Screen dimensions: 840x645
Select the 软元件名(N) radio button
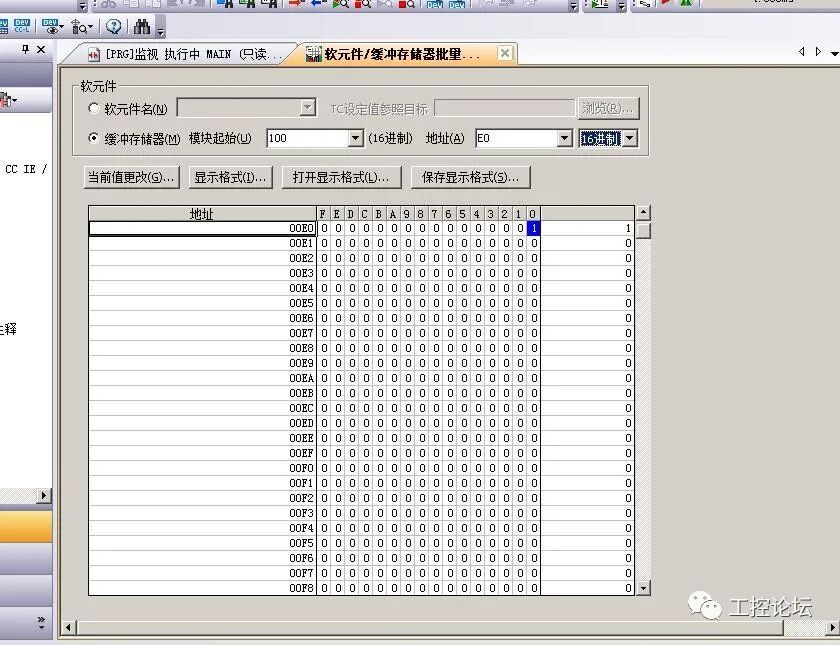(x=94, y=108)
